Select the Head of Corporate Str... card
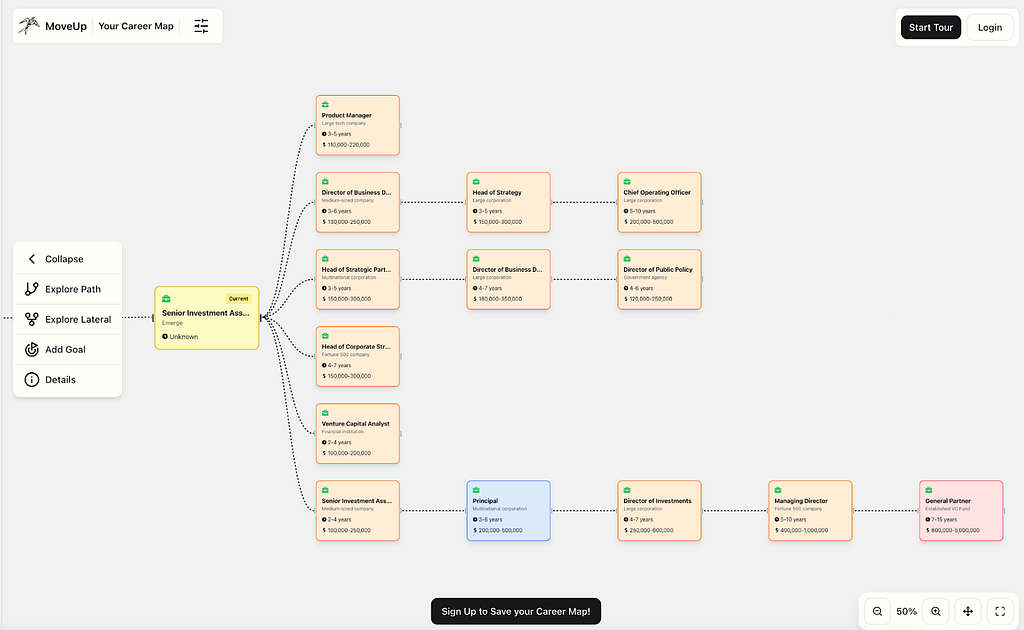Image resolution: width=1024 pixels, height=630 pixels. [357, 356]
